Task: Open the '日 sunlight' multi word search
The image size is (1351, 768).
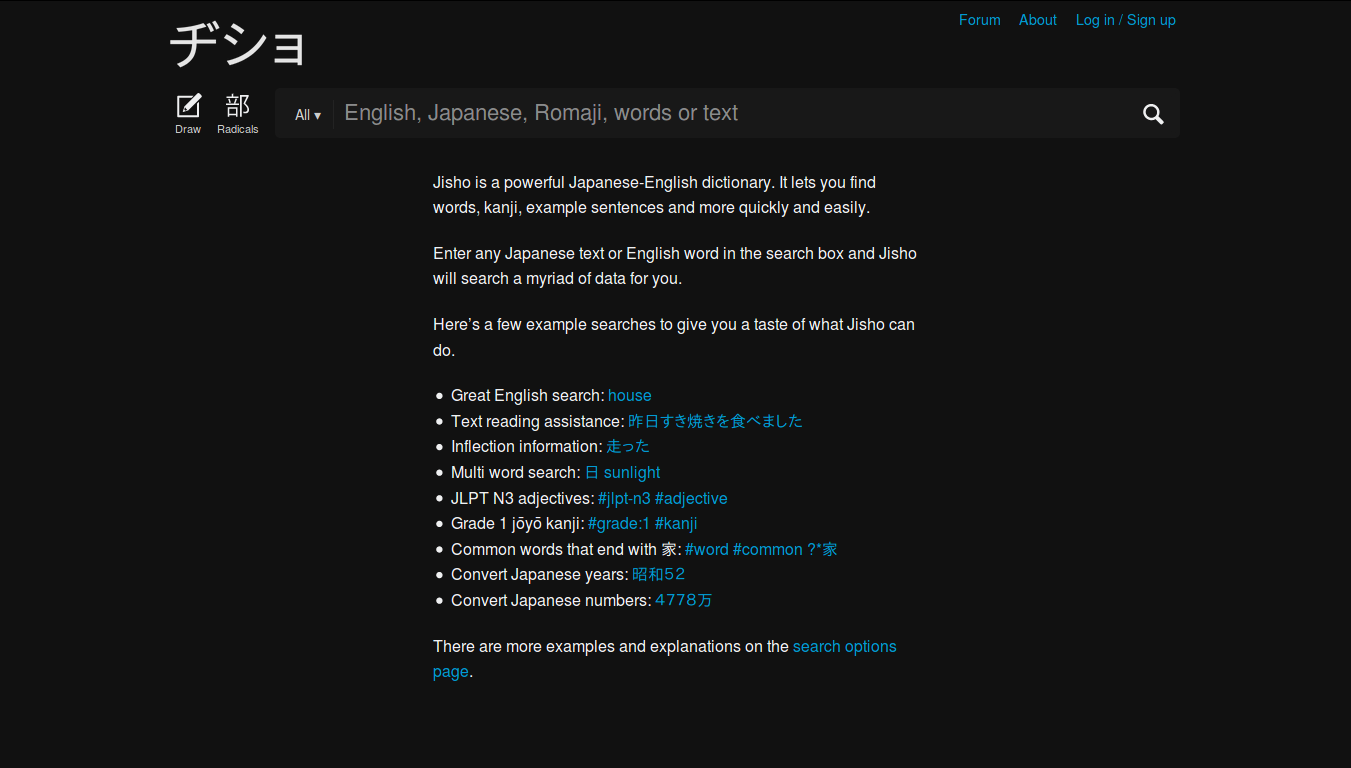Action: pyautogui.click(x=622, y=472)
